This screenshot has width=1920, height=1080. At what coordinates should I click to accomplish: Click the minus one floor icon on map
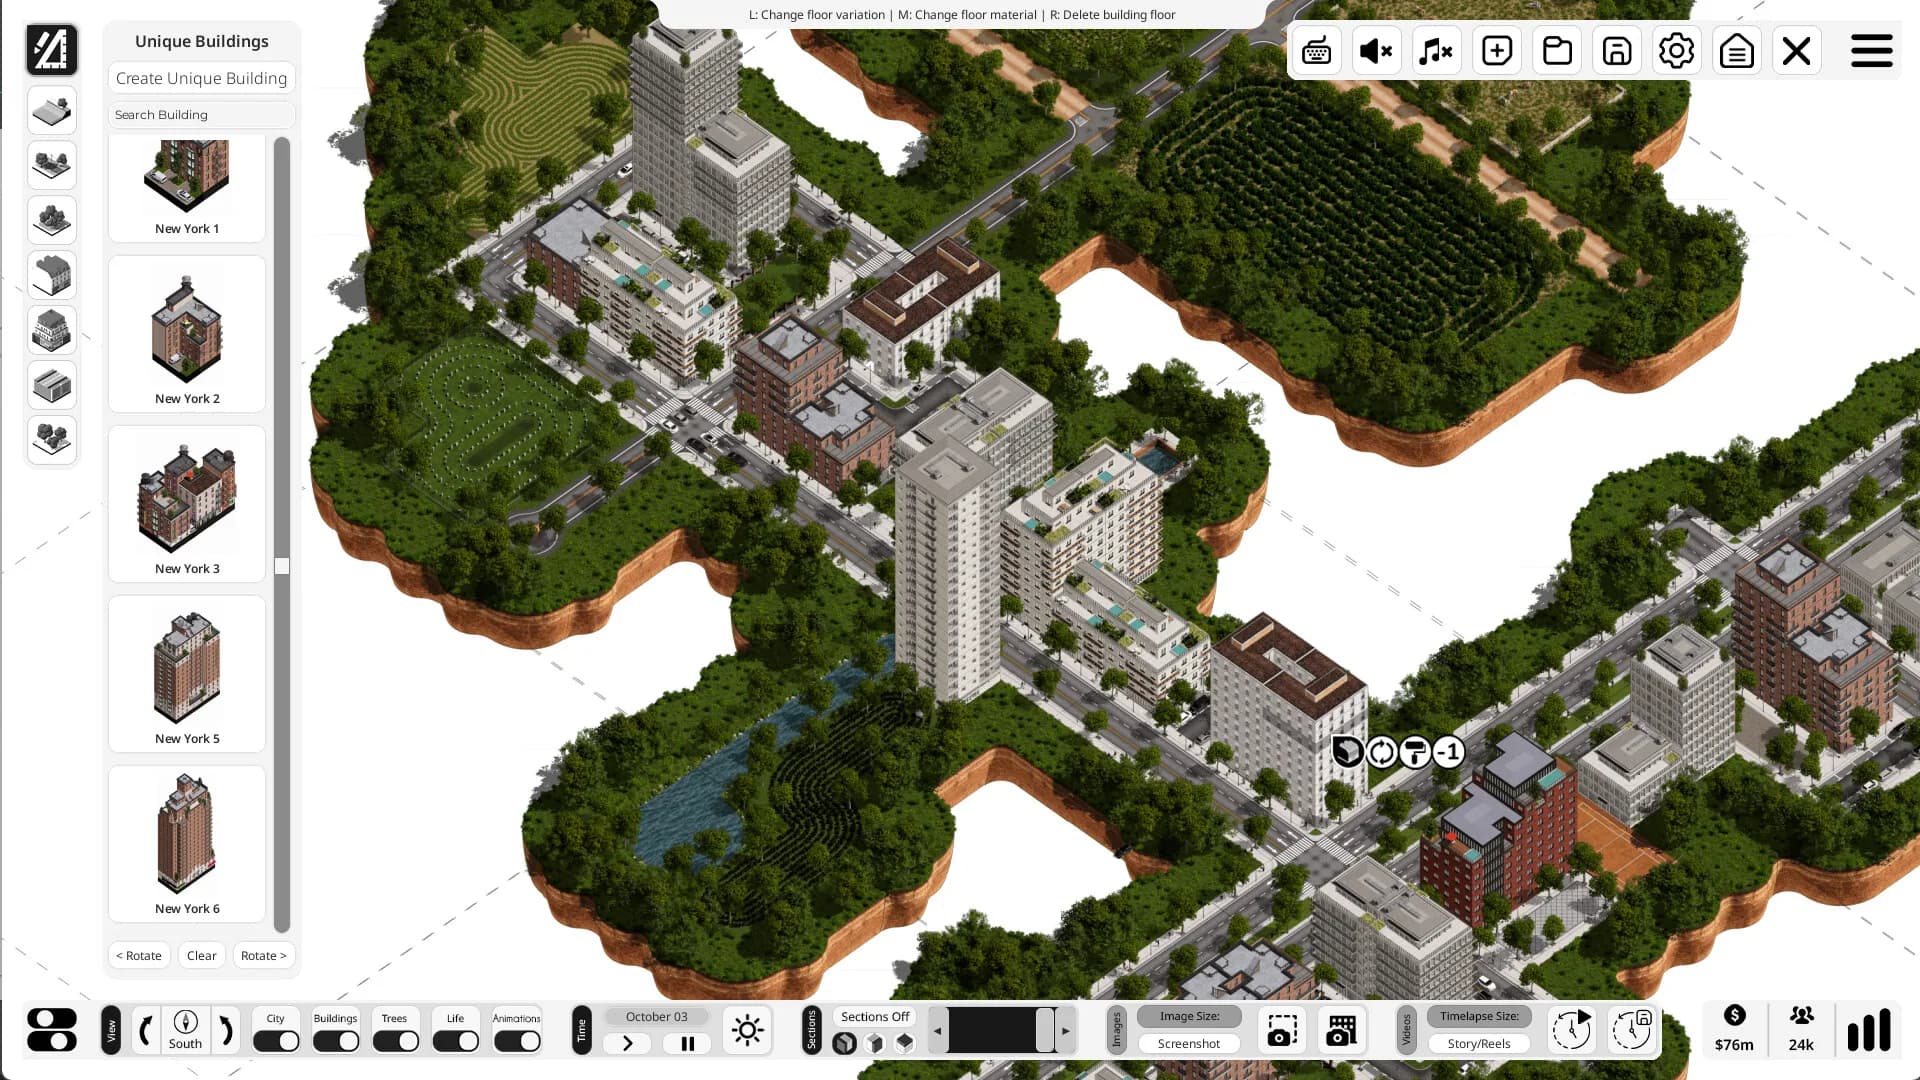[1449, 752]
